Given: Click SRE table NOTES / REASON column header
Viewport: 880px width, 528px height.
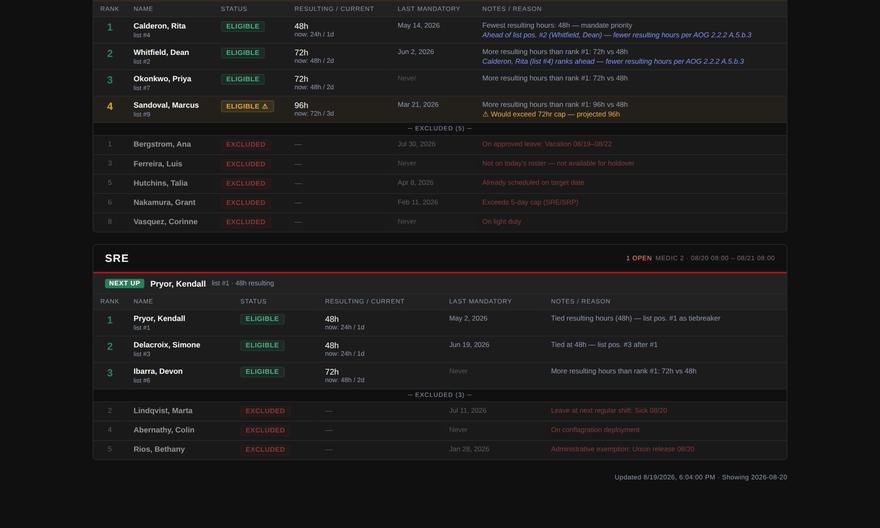Looking at the screenshot, I should pyautogui.click(x=580, y=301).
